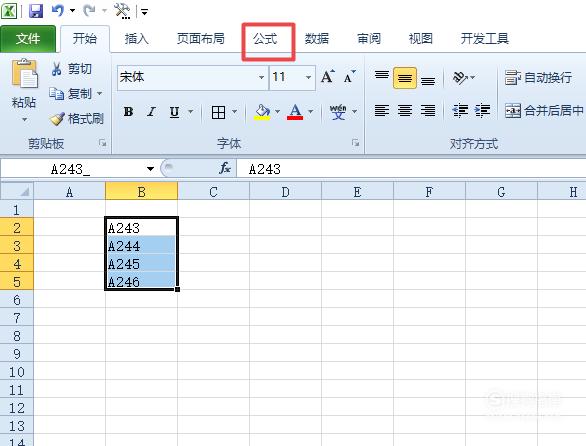Toggle Bold formatting
Screen dimensions: 586x446
point(128,112)
